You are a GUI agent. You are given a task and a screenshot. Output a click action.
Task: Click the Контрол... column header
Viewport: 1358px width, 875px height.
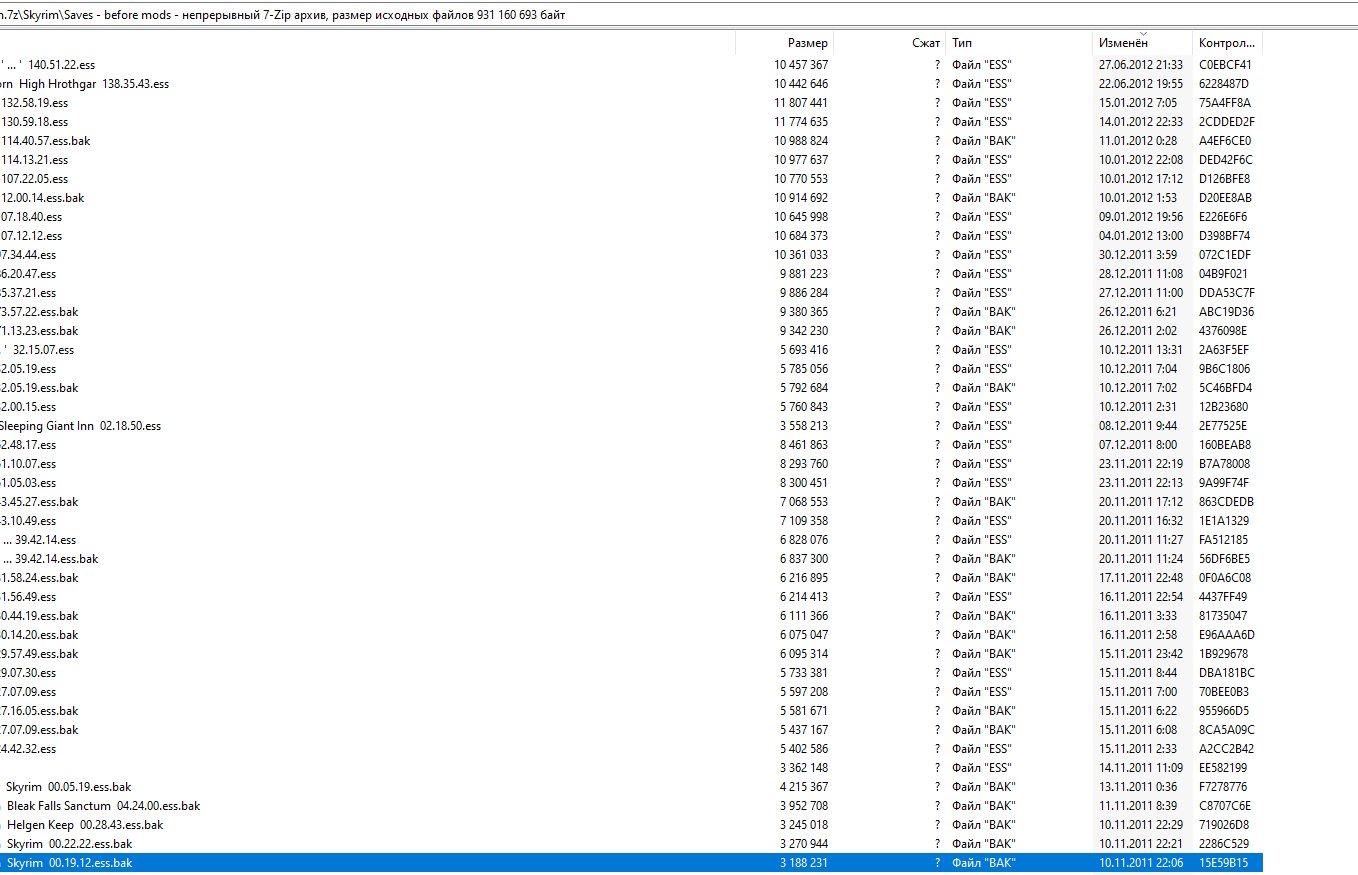click(x=1227, y=43)
